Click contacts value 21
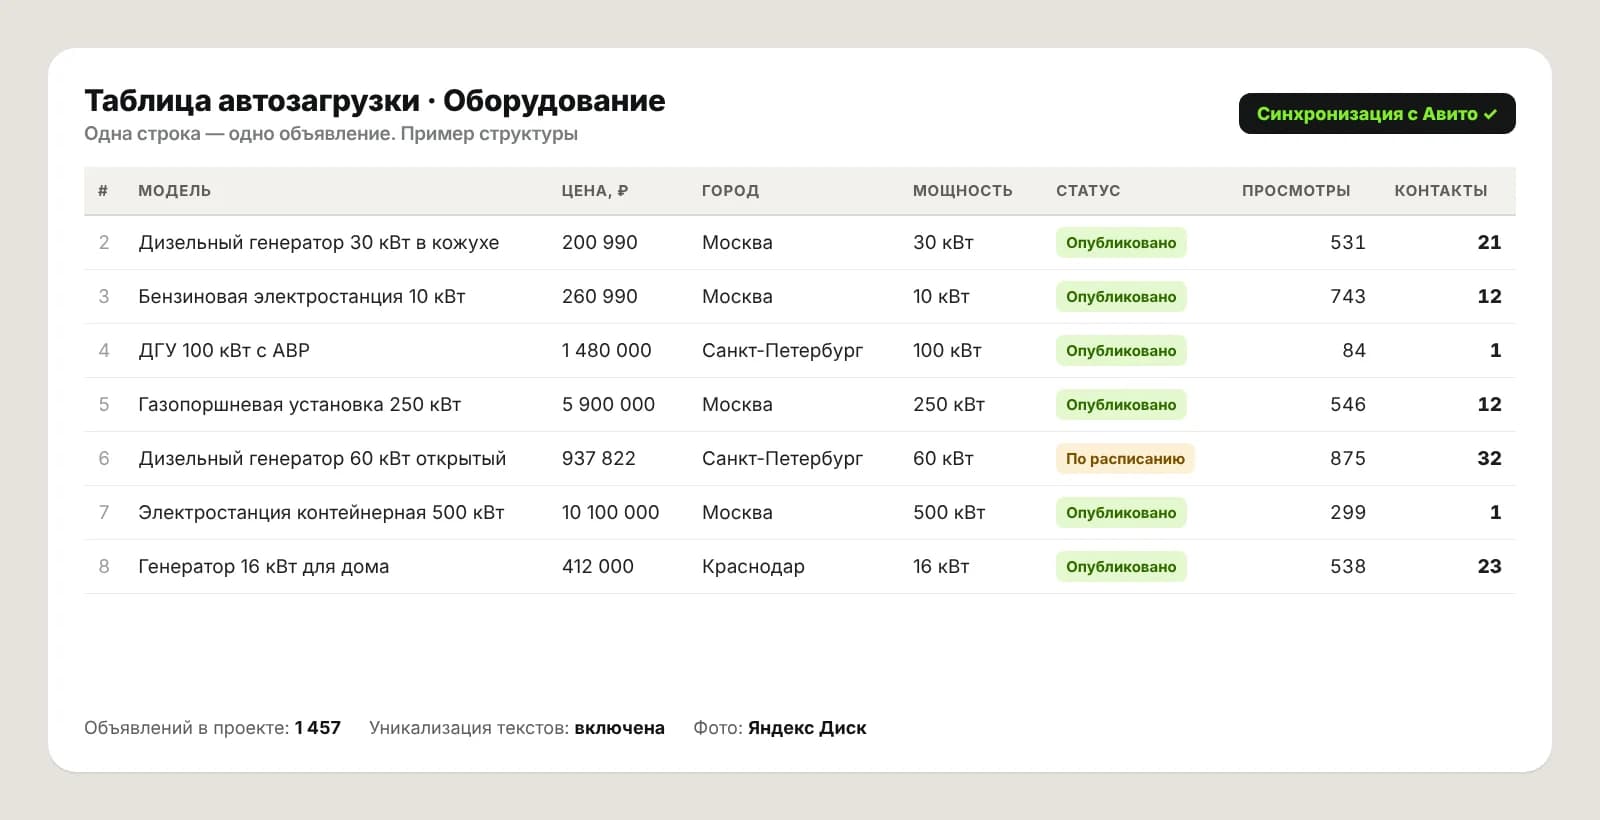 click(x=1489, y=243)
